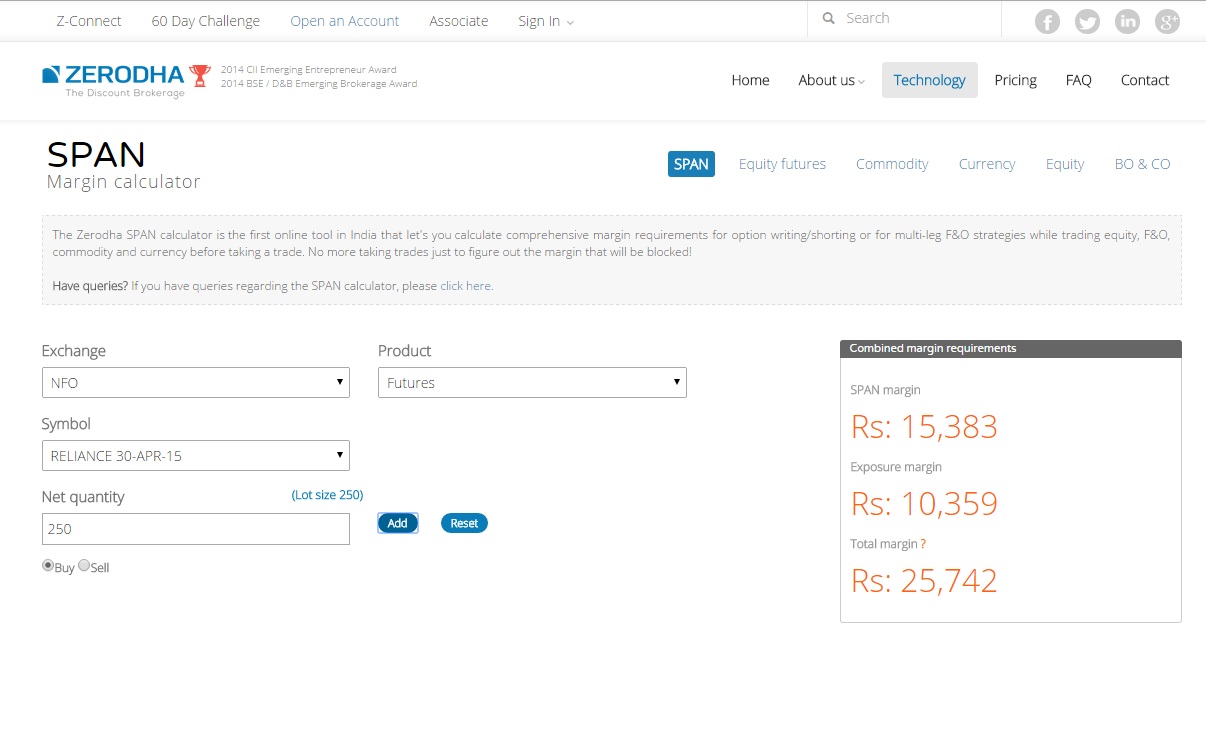Open the Facebook social icon
This screenshot has width=1206, height=737.
click(1047, 21)
